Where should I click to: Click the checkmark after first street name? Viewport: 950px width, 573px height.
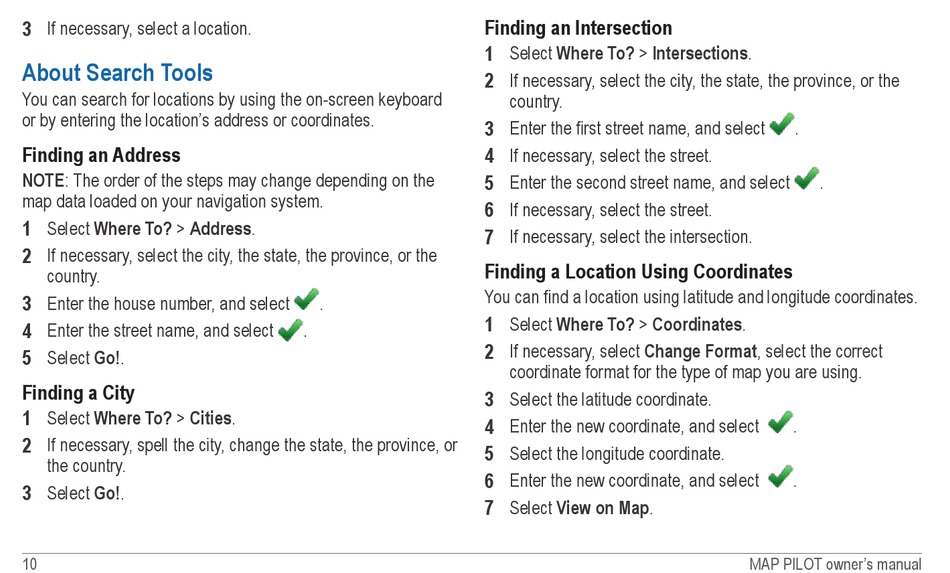tap(782, 124)
